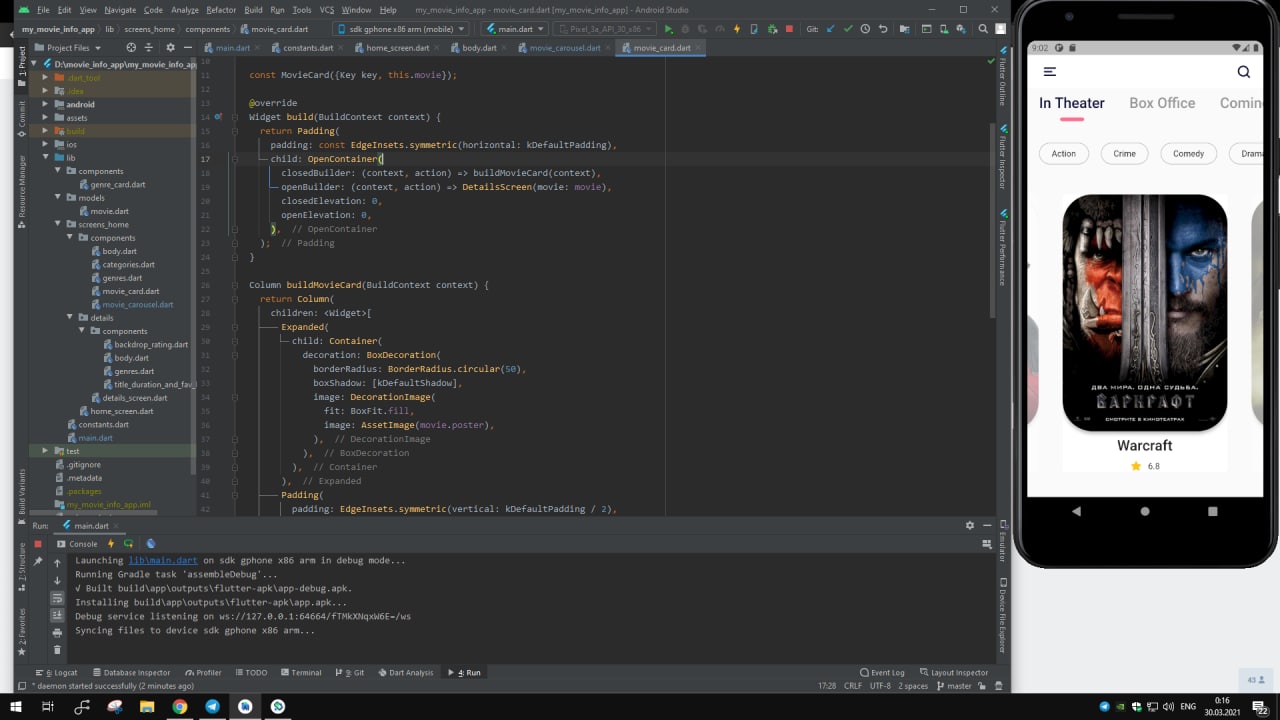Collapse all in the Project panel toolbar
This screenshot has height=720, width=1280.
pos(151,47)
